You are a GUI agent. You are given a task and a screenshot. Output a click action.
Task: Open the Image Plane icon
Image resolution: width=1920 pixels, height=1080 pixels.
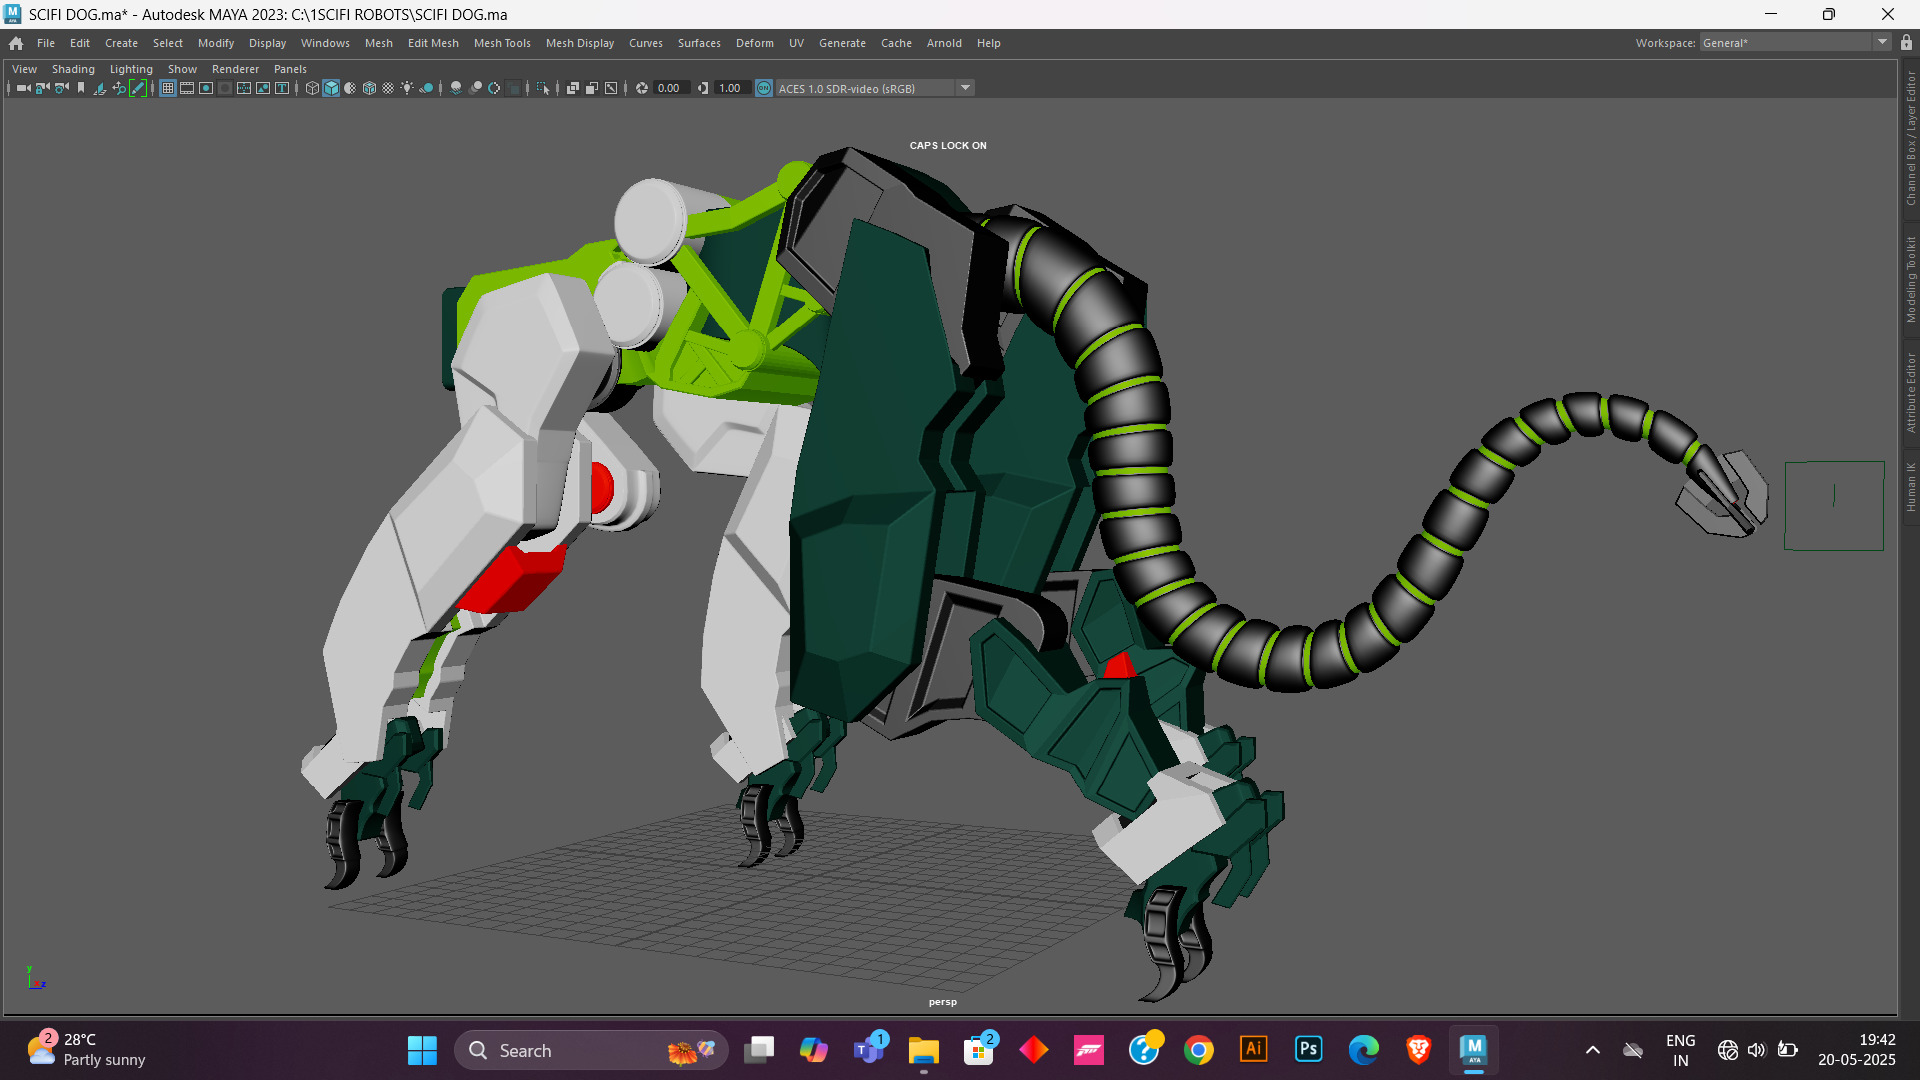(x=100, y=88)
